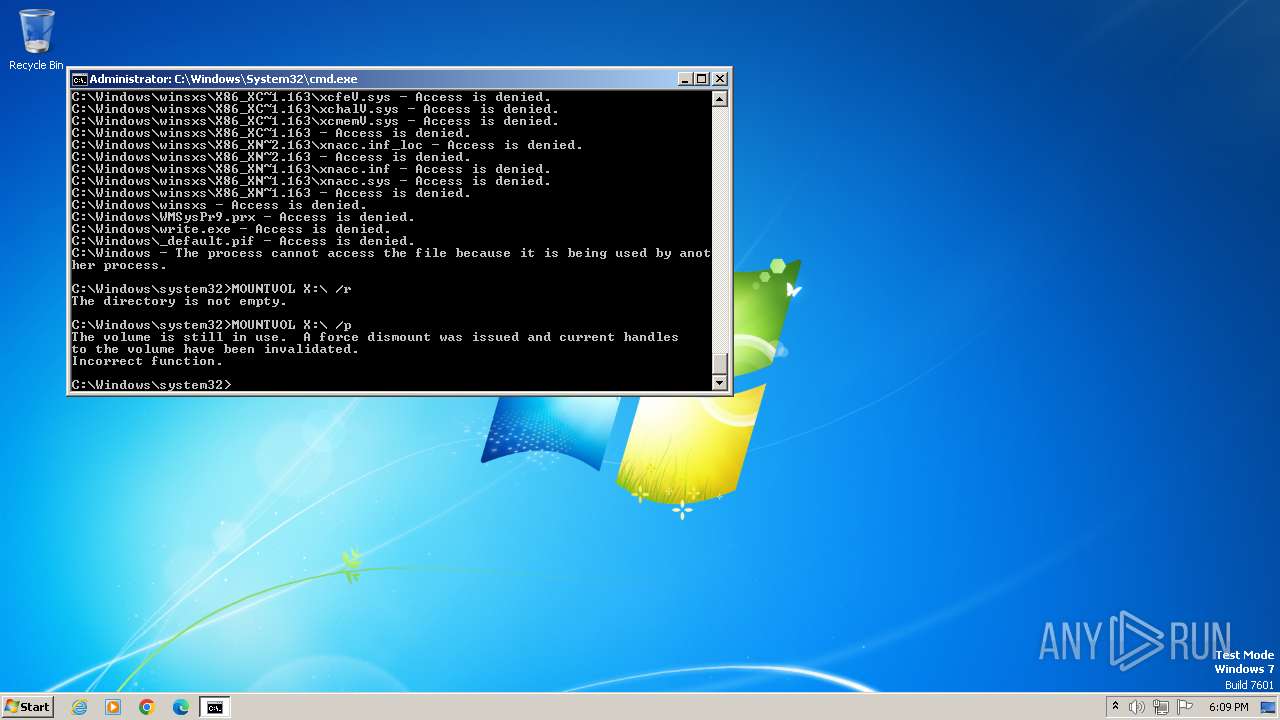
Task: Close the Administrator cmd.exe window
Action: pos(720,79)
